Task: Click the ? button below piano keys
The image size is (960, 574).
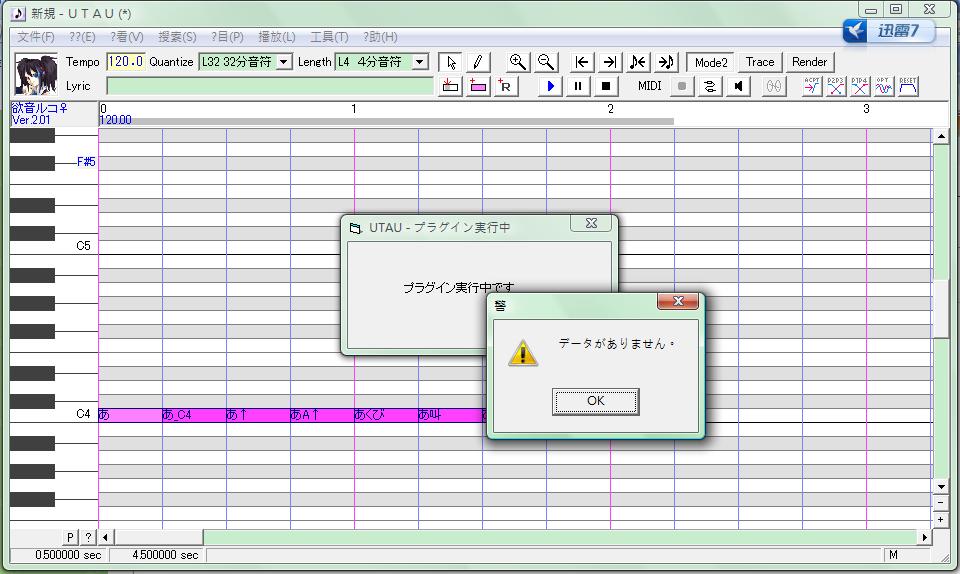Action: click(89, 537)
